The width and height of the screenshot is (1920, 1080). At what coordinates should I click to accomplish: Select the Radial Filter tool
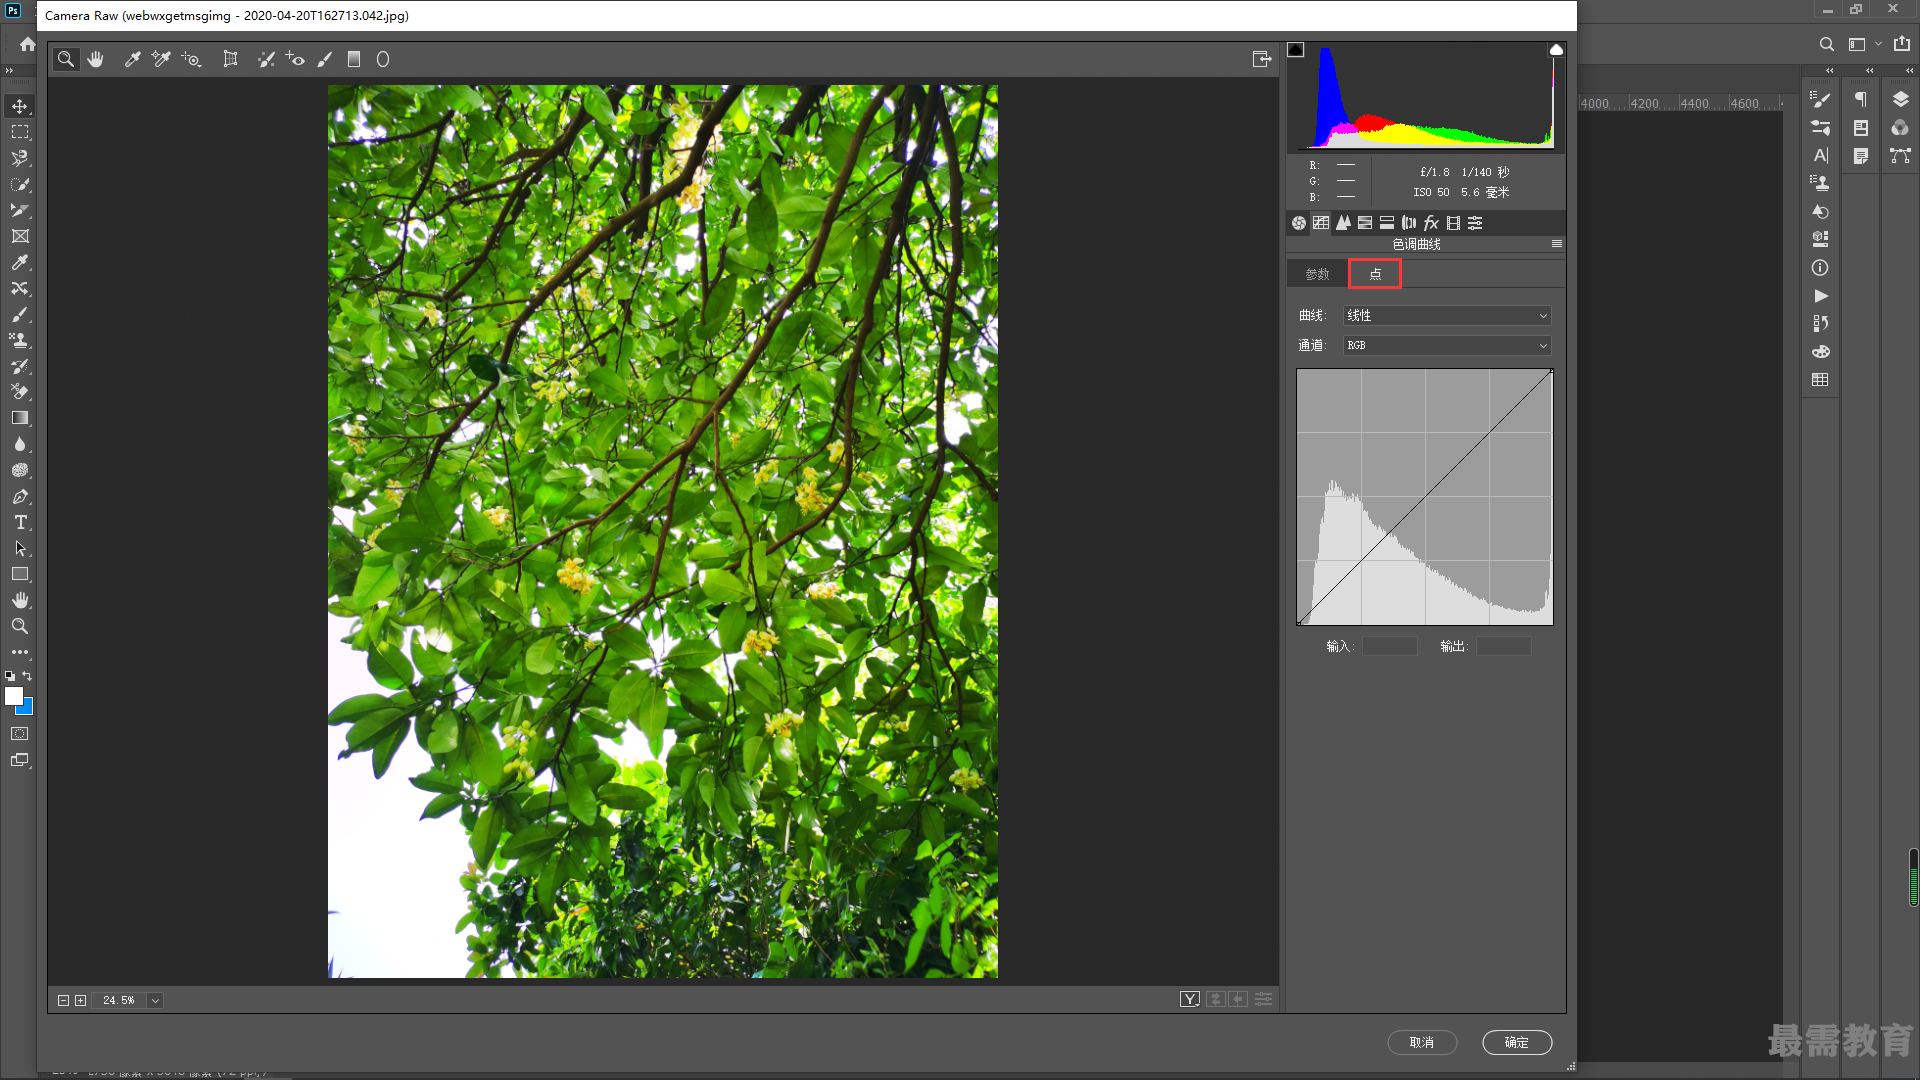(x=383, y=60)
